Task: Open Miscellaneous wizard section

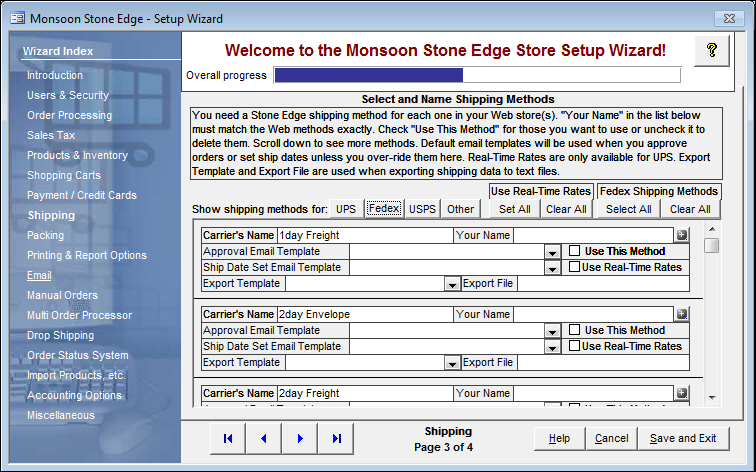Action: [x=61, y=415]
